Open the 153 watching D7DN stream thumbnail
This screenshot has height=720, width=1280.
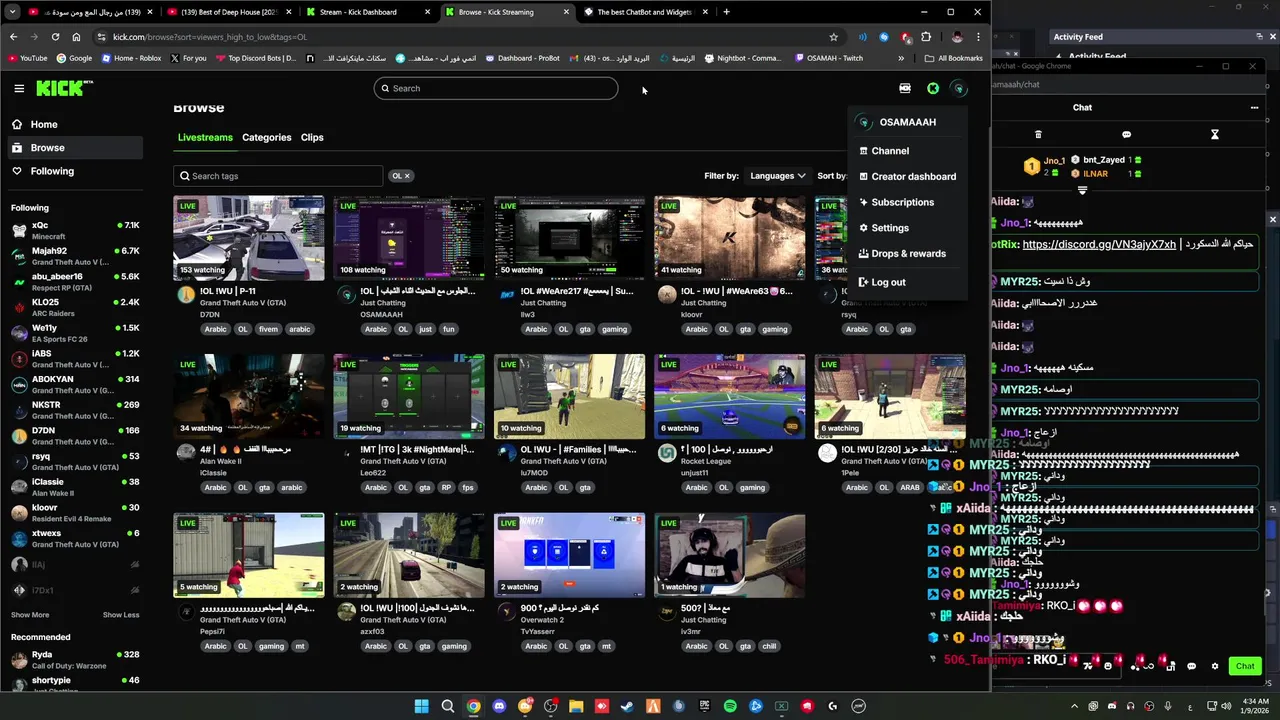coord(249,238)
